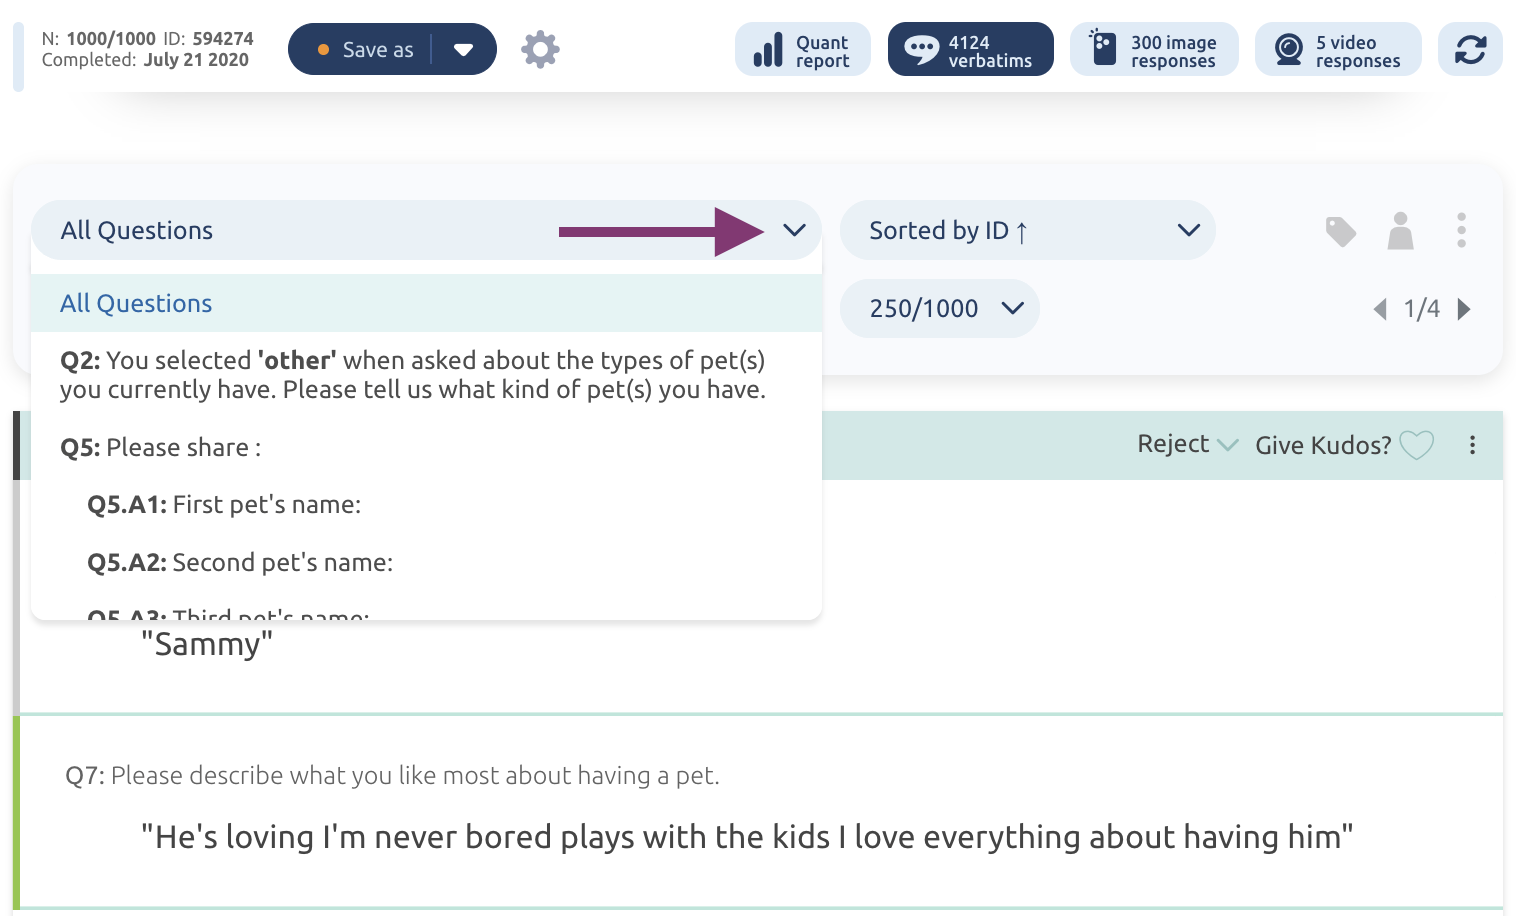Image resolution: width=1516 pixels, height=916 pixels.
Task: Open the settings gear icon
Action: click(x=540, y=49)
